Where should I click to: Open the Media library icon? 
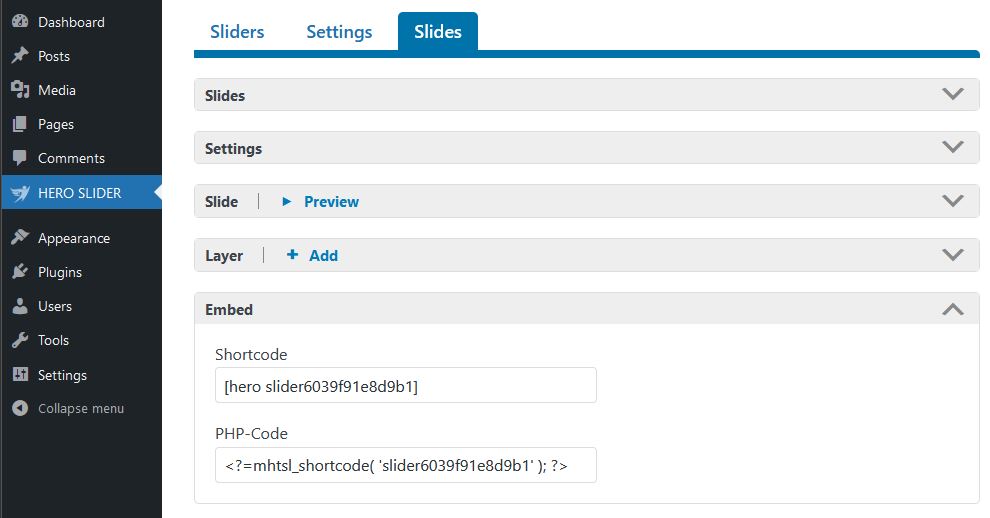tap(20, 90)
